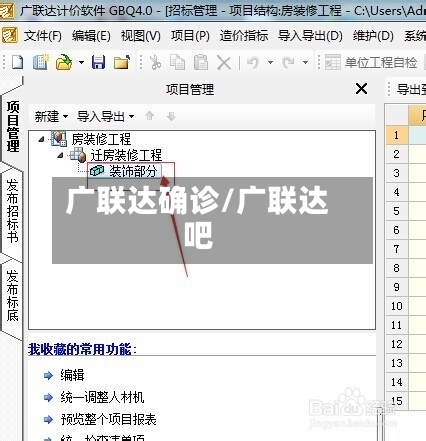The image size is (426, 441).
Task: Click the Paste clipboard icon
Action: (x=201, y=62)
